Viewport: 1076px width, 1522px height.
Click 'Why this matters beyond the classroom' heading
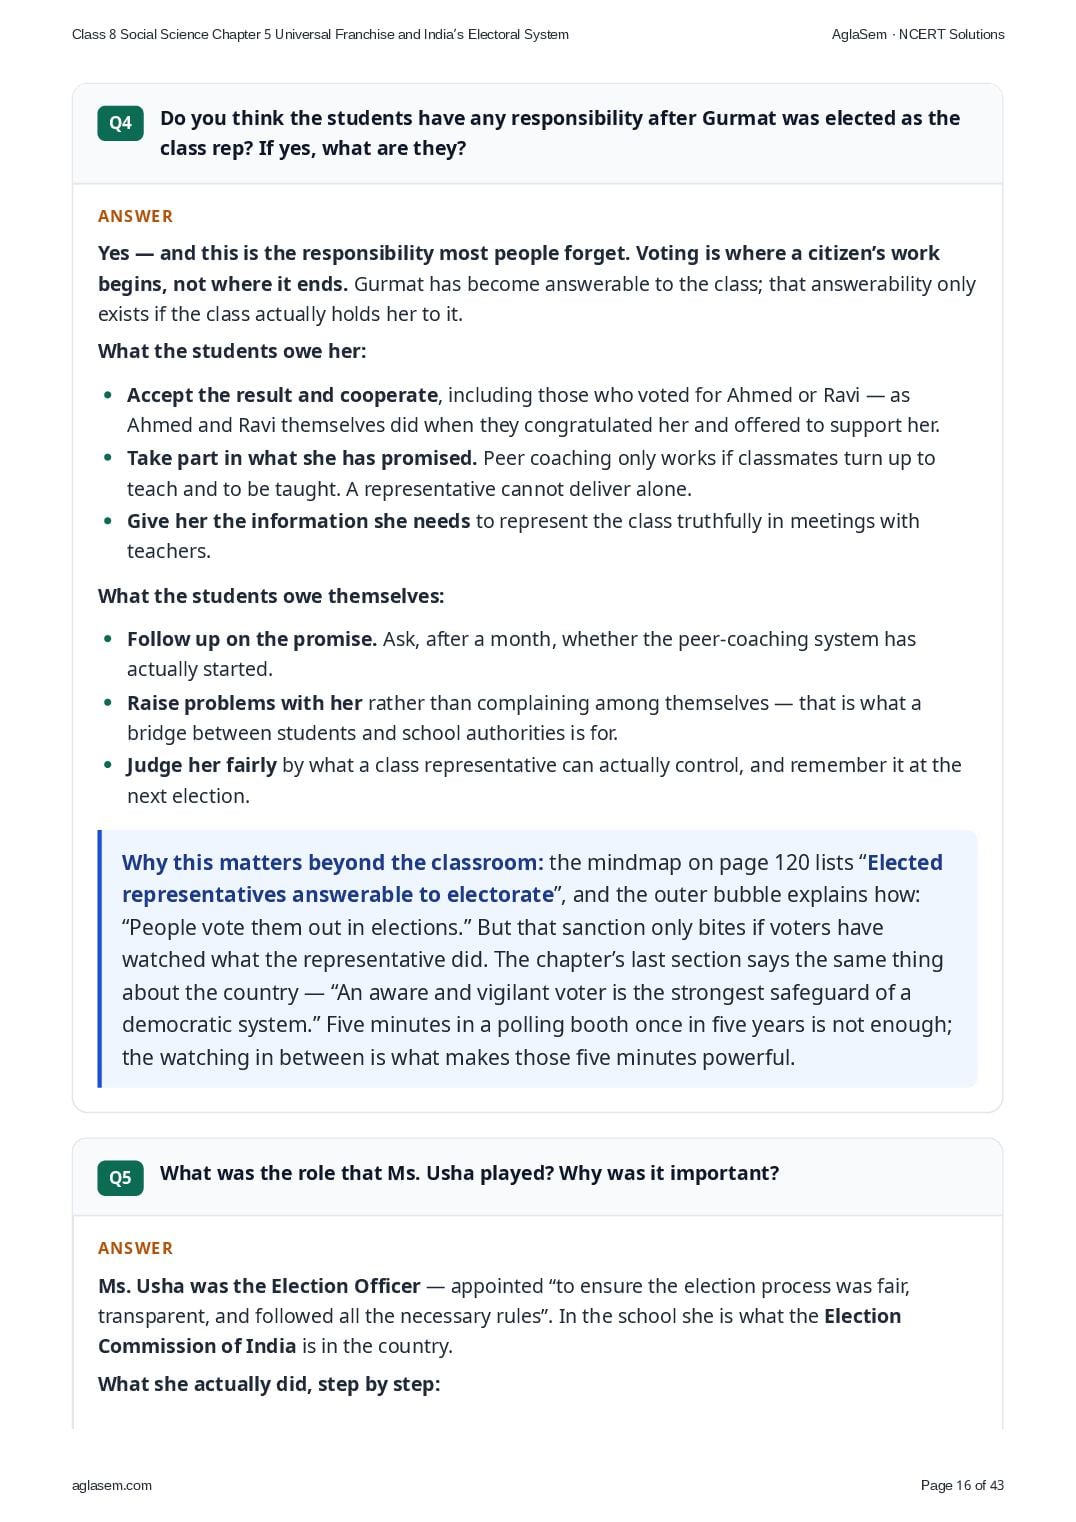tap(333, 862)
